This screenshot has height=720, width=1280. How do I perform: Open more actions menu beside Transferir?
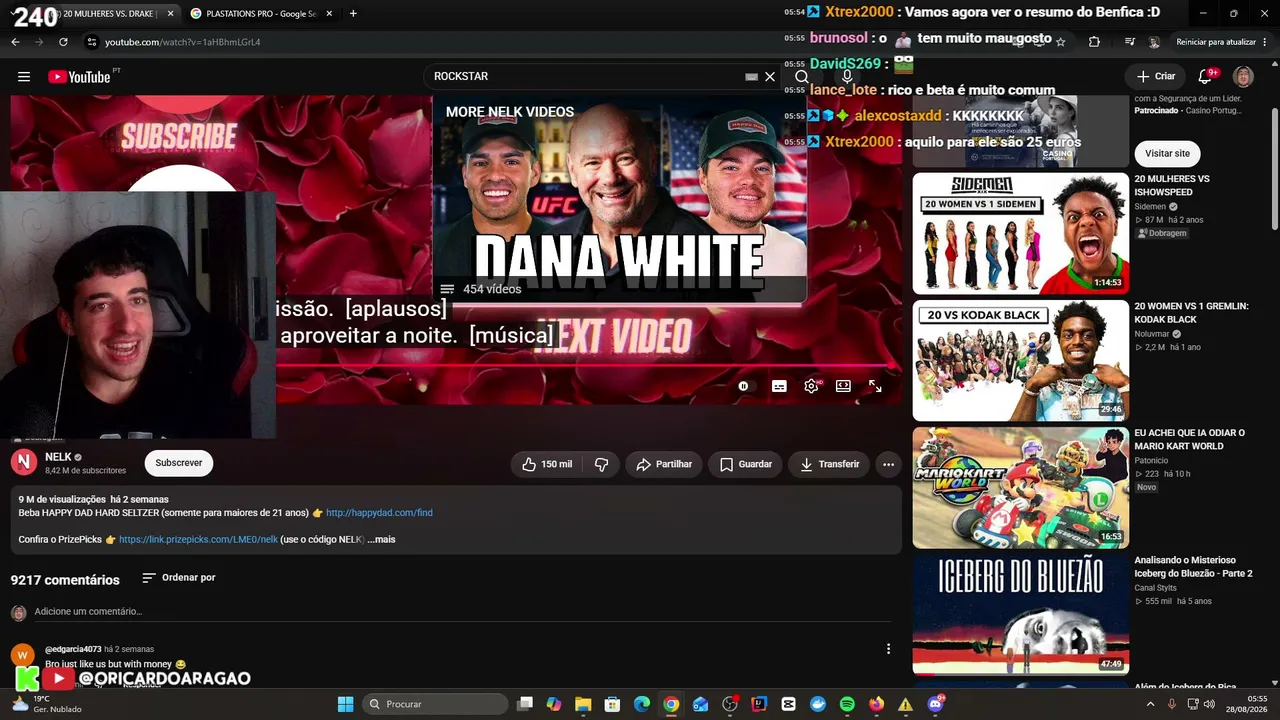coord(888,464)
